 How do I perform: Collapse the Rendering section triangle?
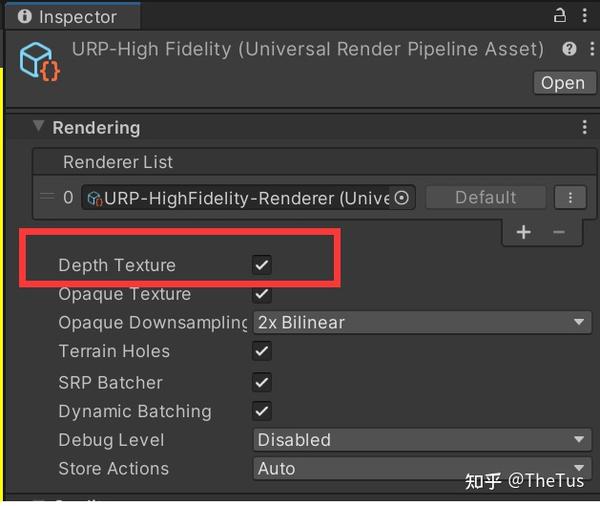click(39, 127)
